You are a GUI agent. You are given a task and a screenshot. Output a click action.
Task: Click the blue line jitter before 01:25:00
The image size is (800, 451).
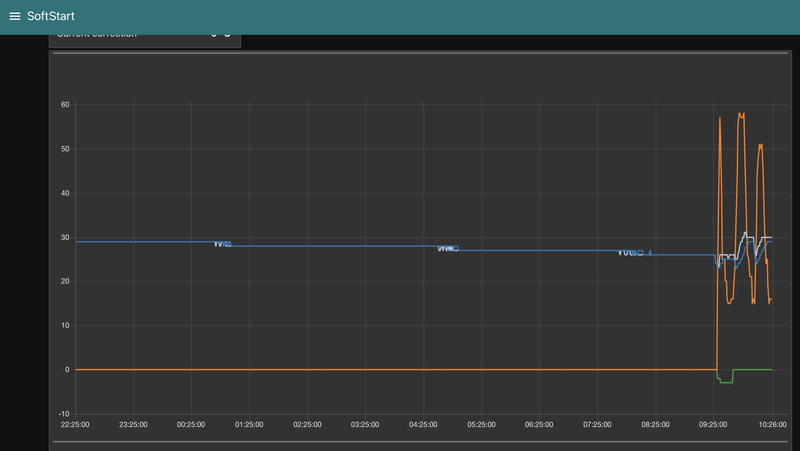pos(222,244)
